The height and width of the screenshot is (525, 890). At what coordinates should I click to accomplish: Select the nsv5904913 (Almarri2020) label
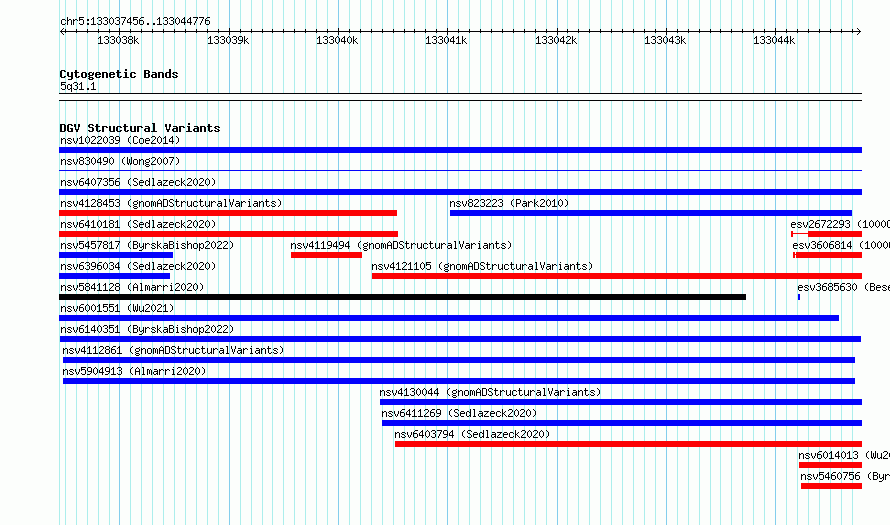click(x=135, y=371)
